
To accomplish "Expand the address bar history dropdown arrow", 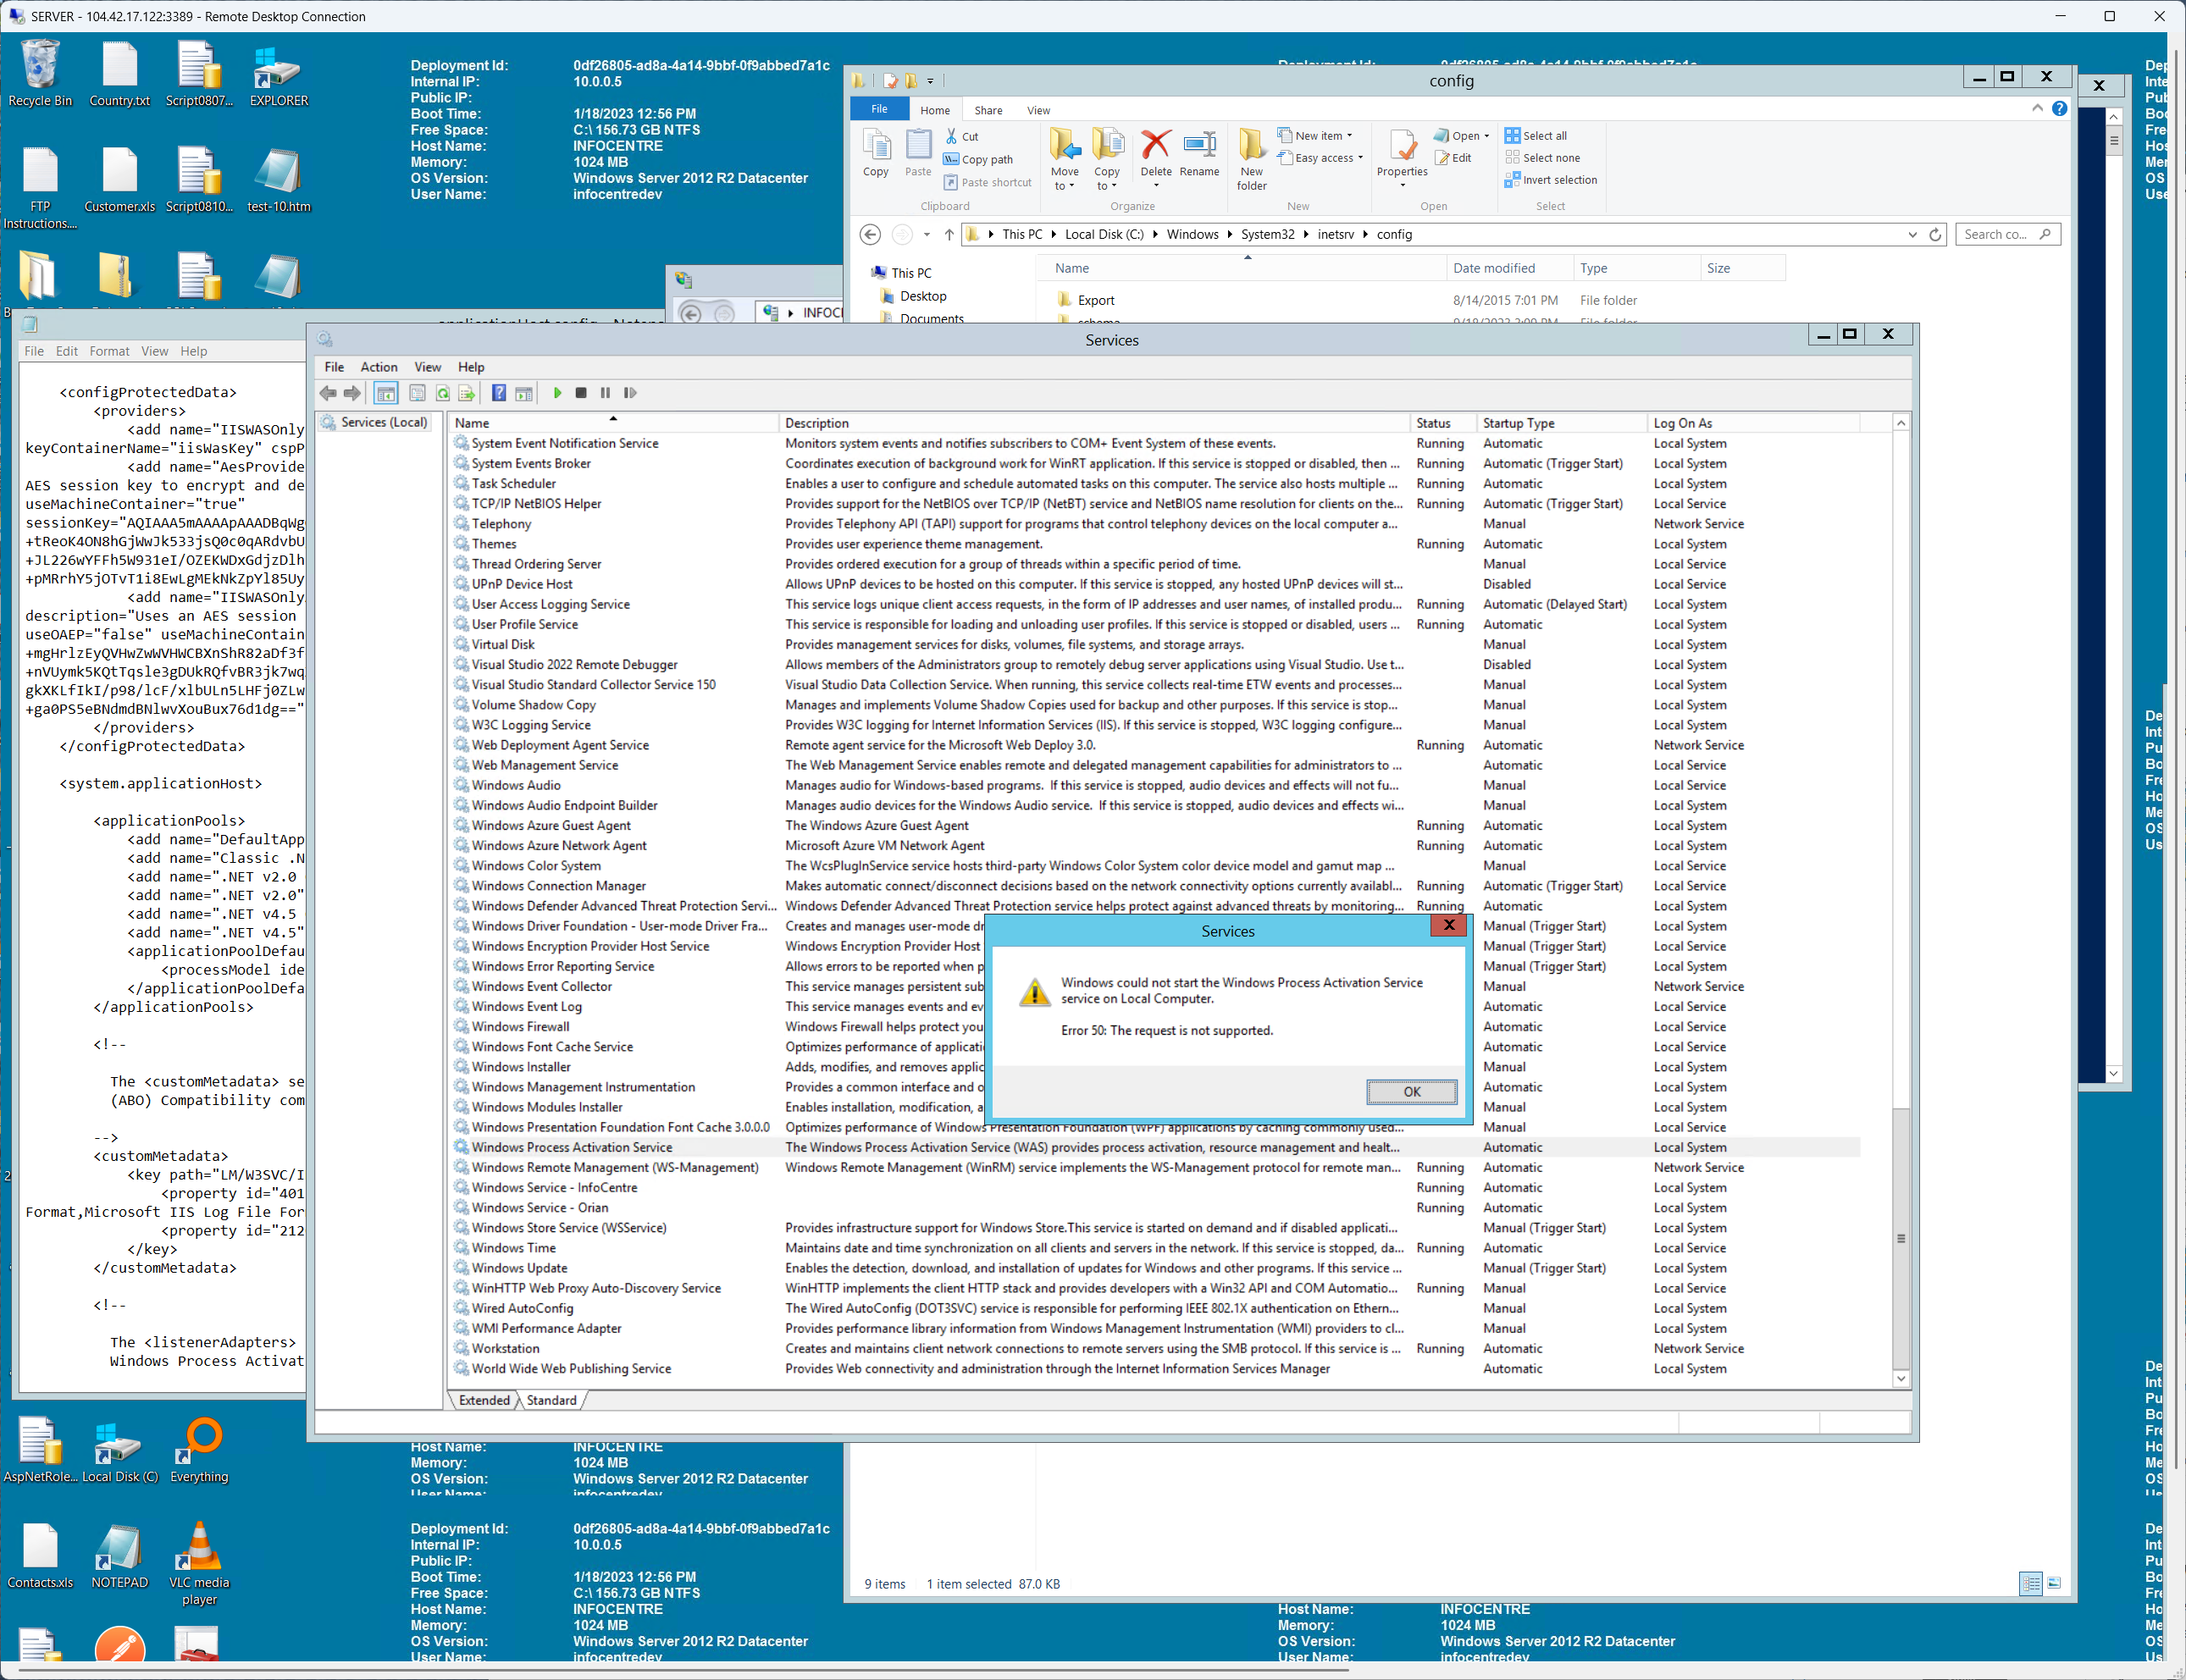I will click(x=1912, y=235).
